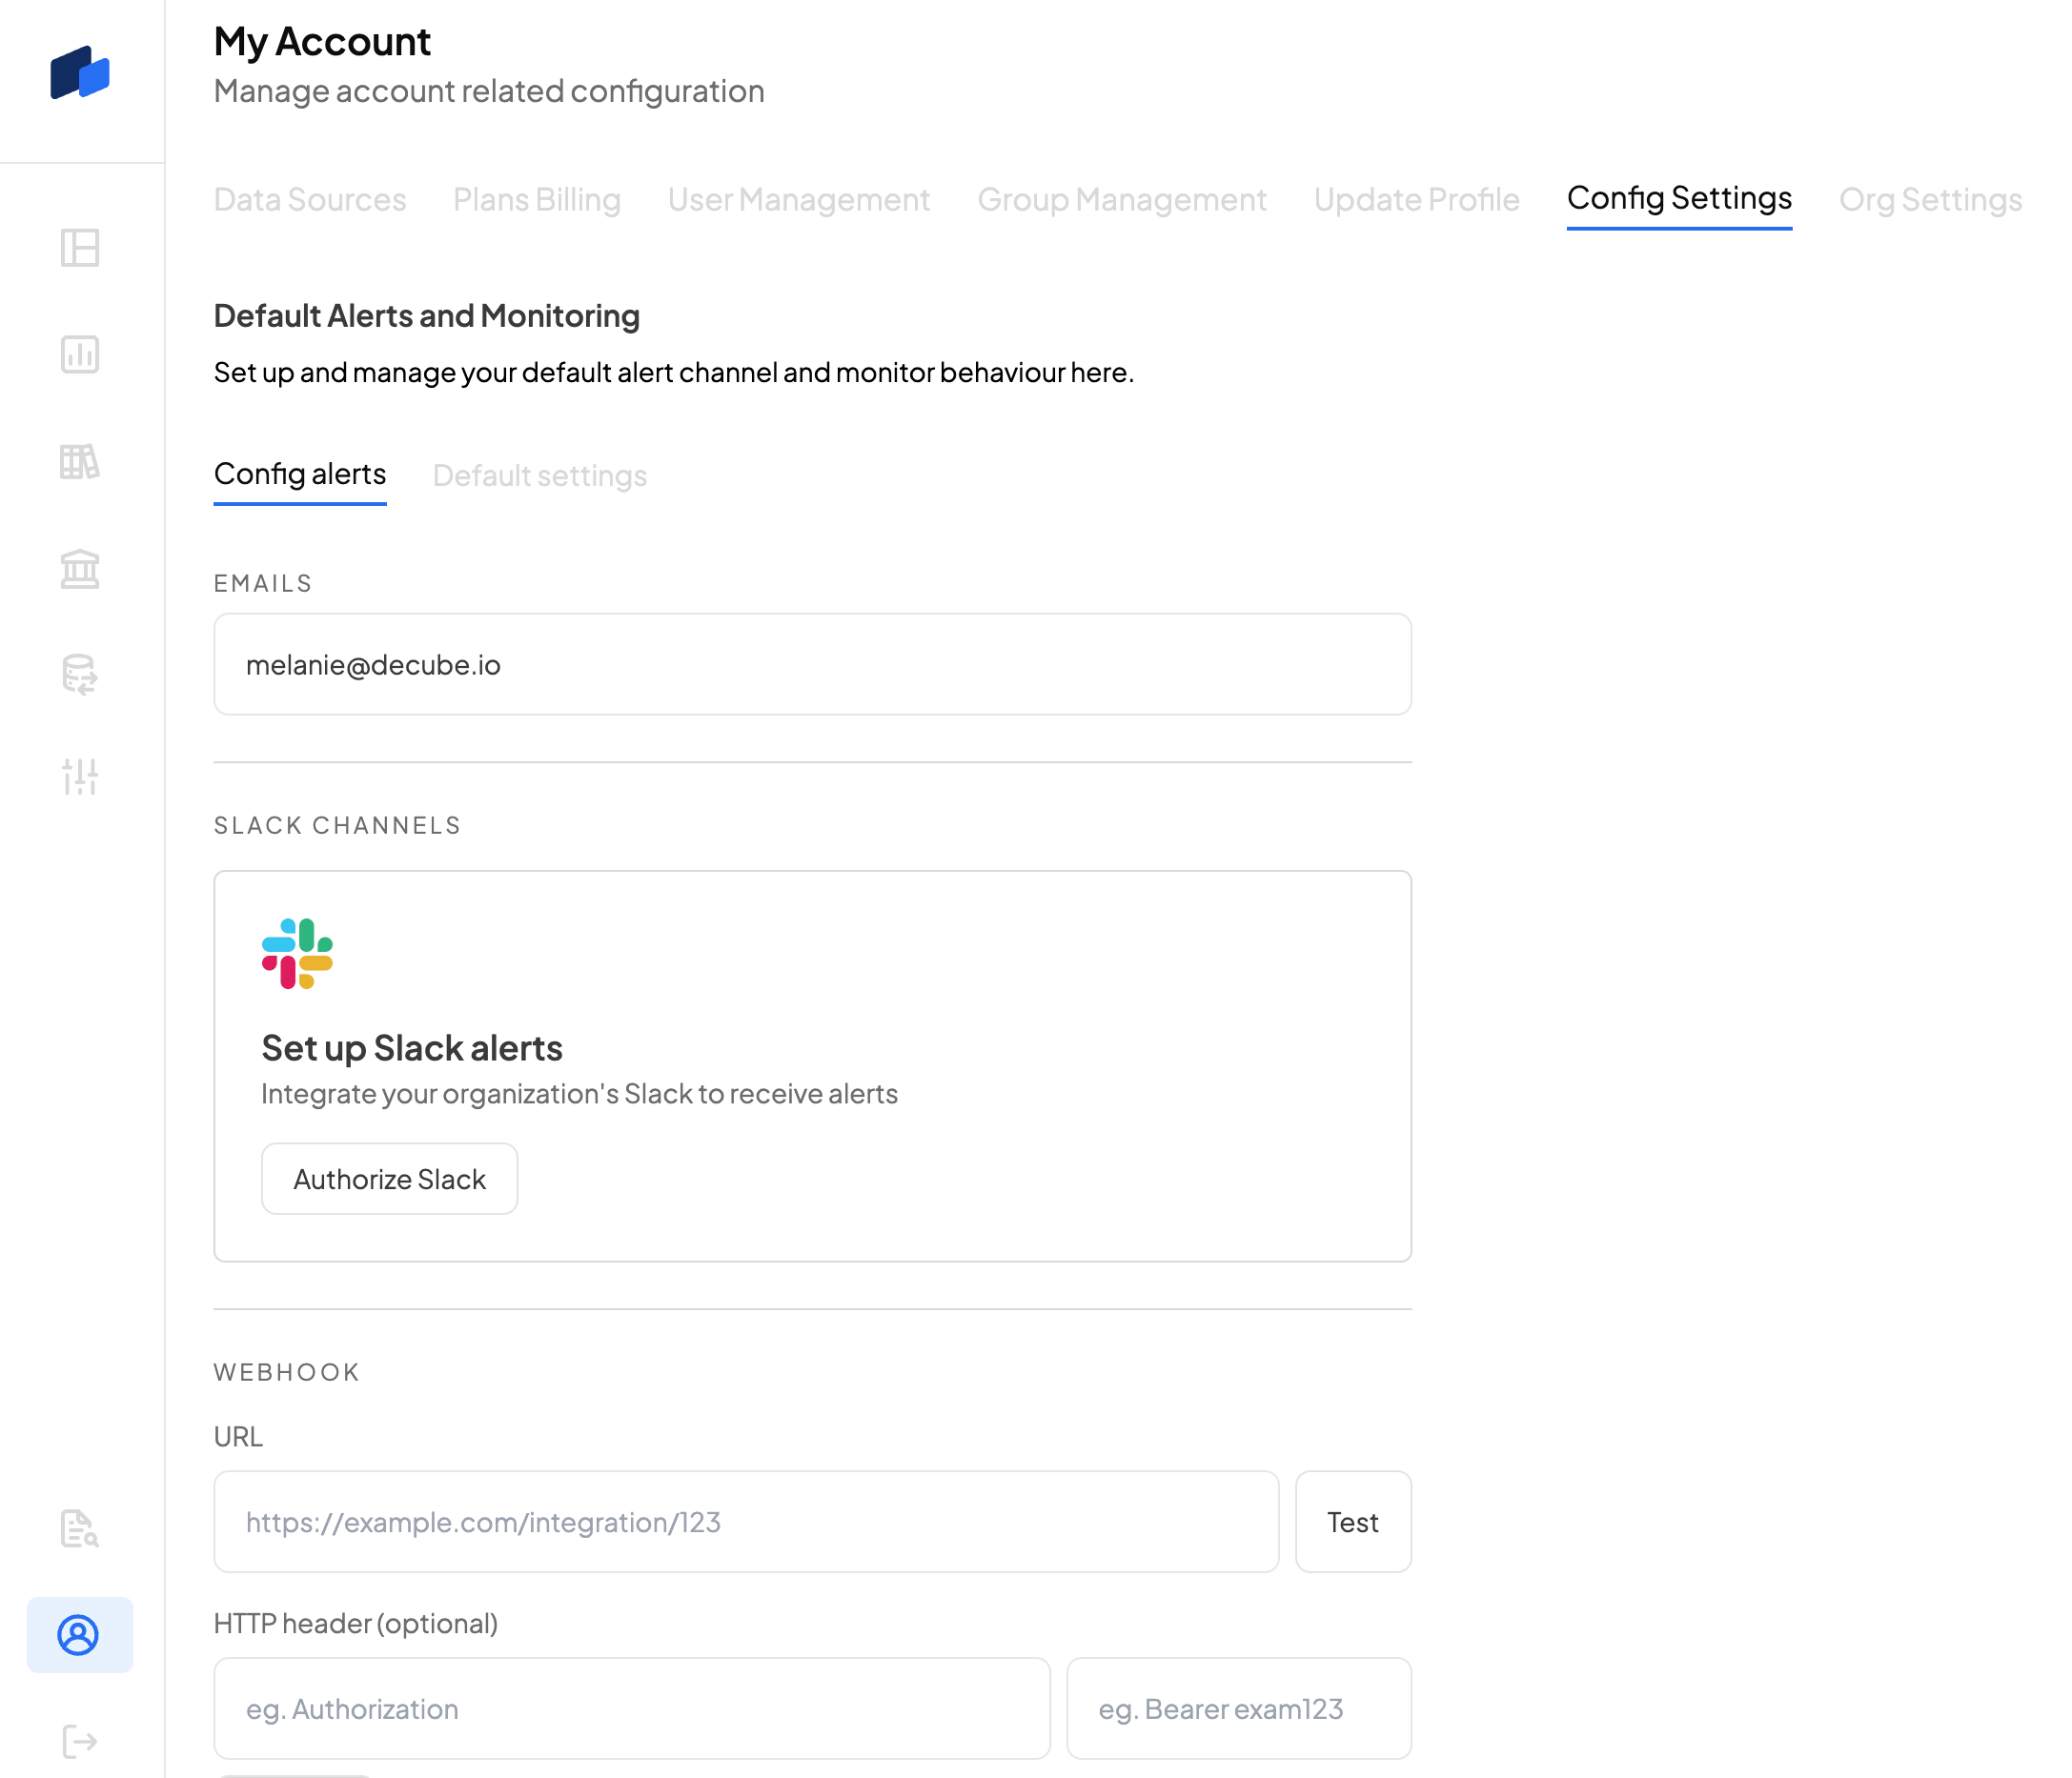
Task: Focus the webhook URL input field
Action: pyautogui.click(x=746, y=1522)
